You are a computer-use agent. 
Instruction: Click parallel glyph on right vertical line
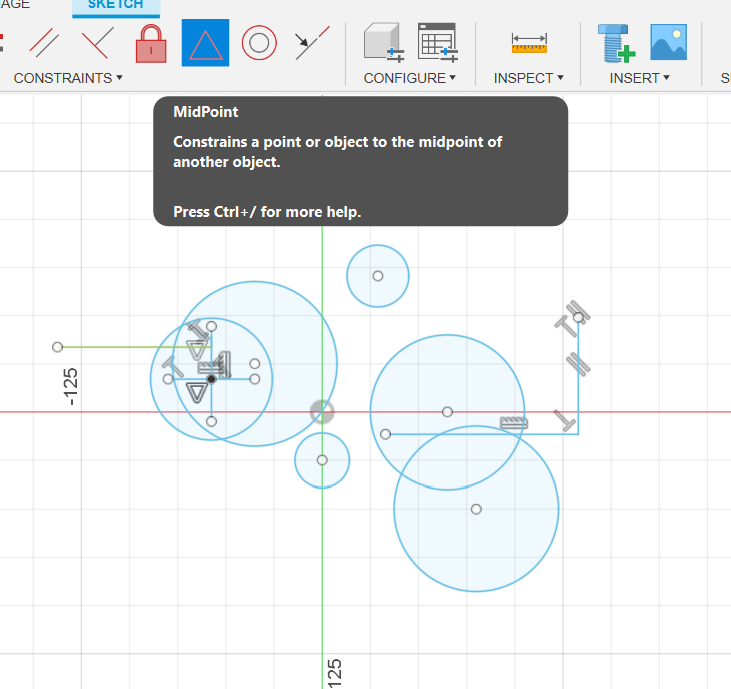pos(578,364)
